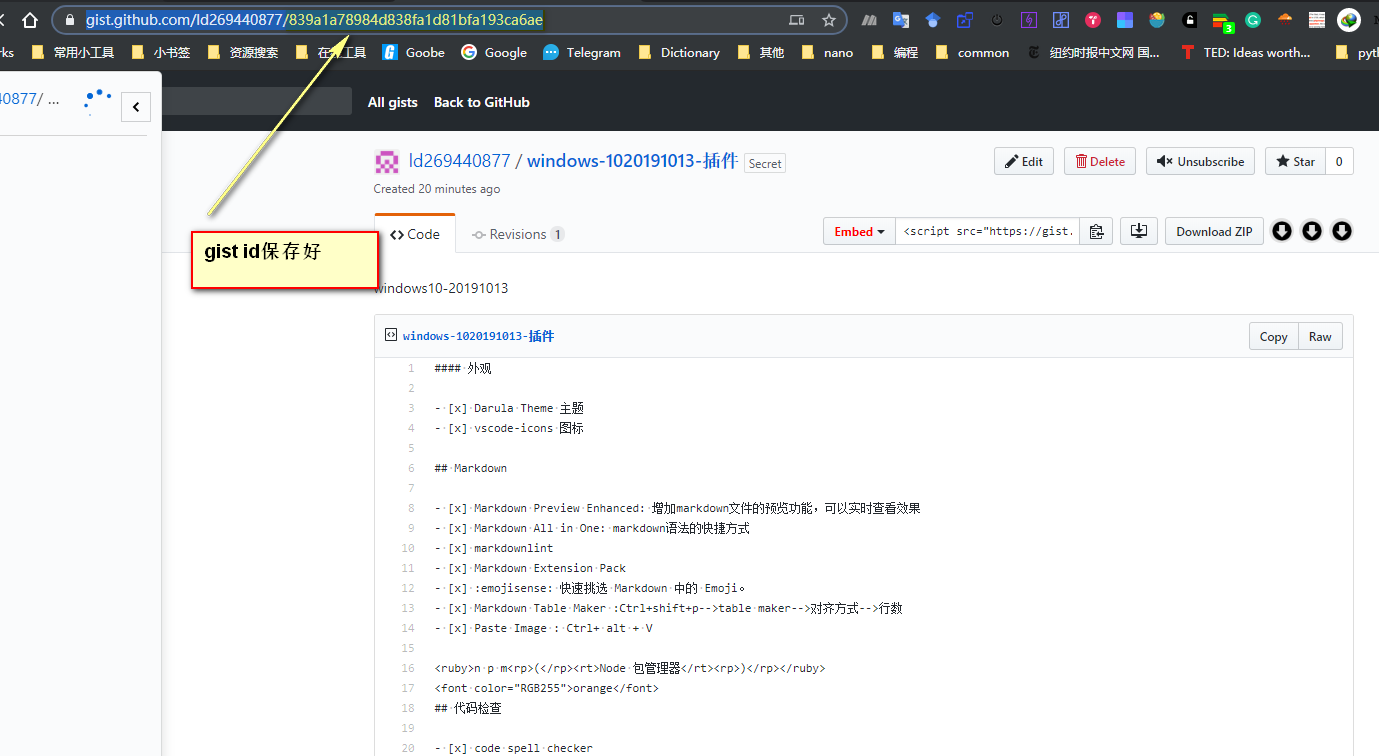1379x756 pixels.
Task: Click the windows-1020191013-插件 file header link
Action: coord(478,336)
